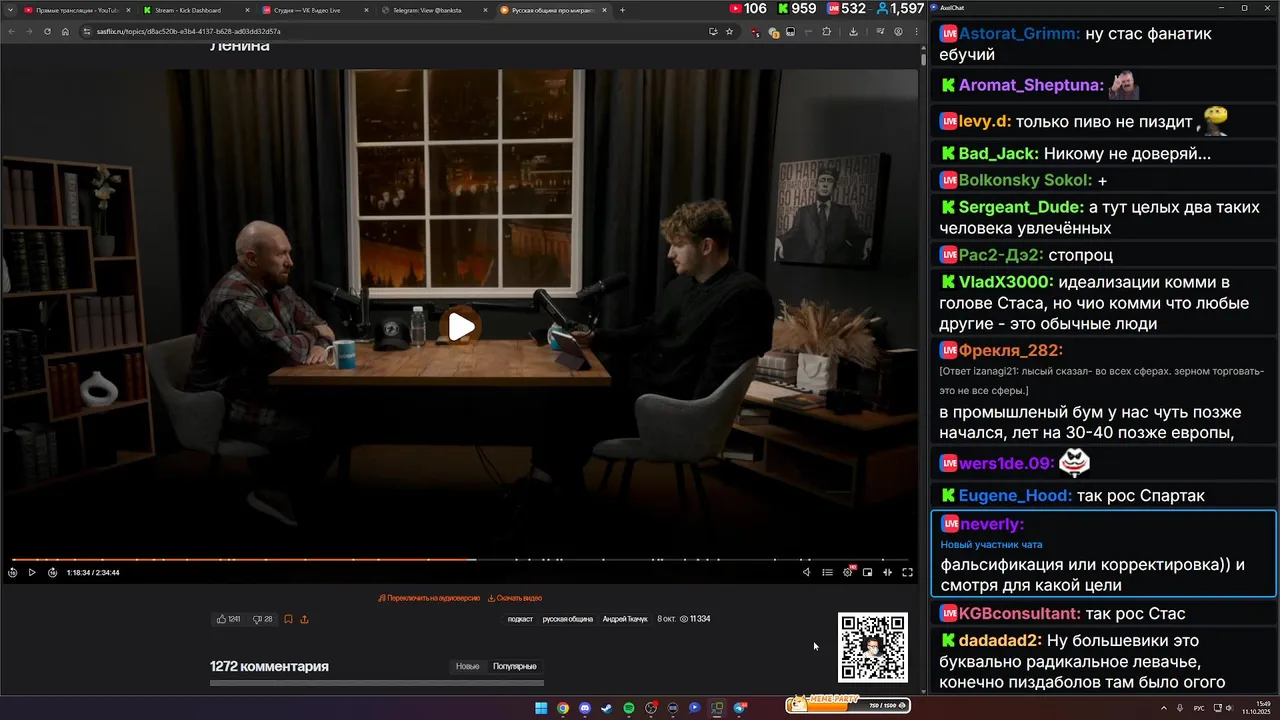Screen dimensions: 1280x720
Task: Open the Windows Start menu
Action: (541, 708)
